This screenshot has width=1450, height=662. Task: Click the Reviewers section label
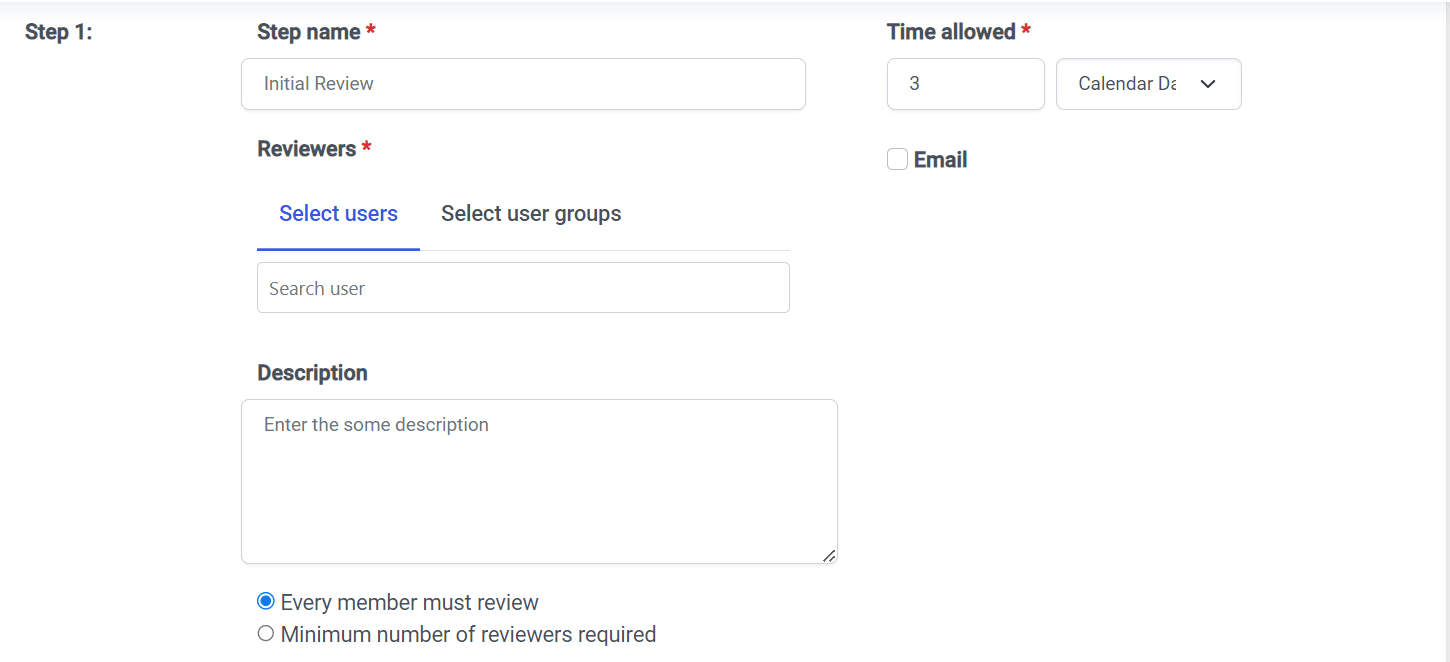click(x=306, y=149)
